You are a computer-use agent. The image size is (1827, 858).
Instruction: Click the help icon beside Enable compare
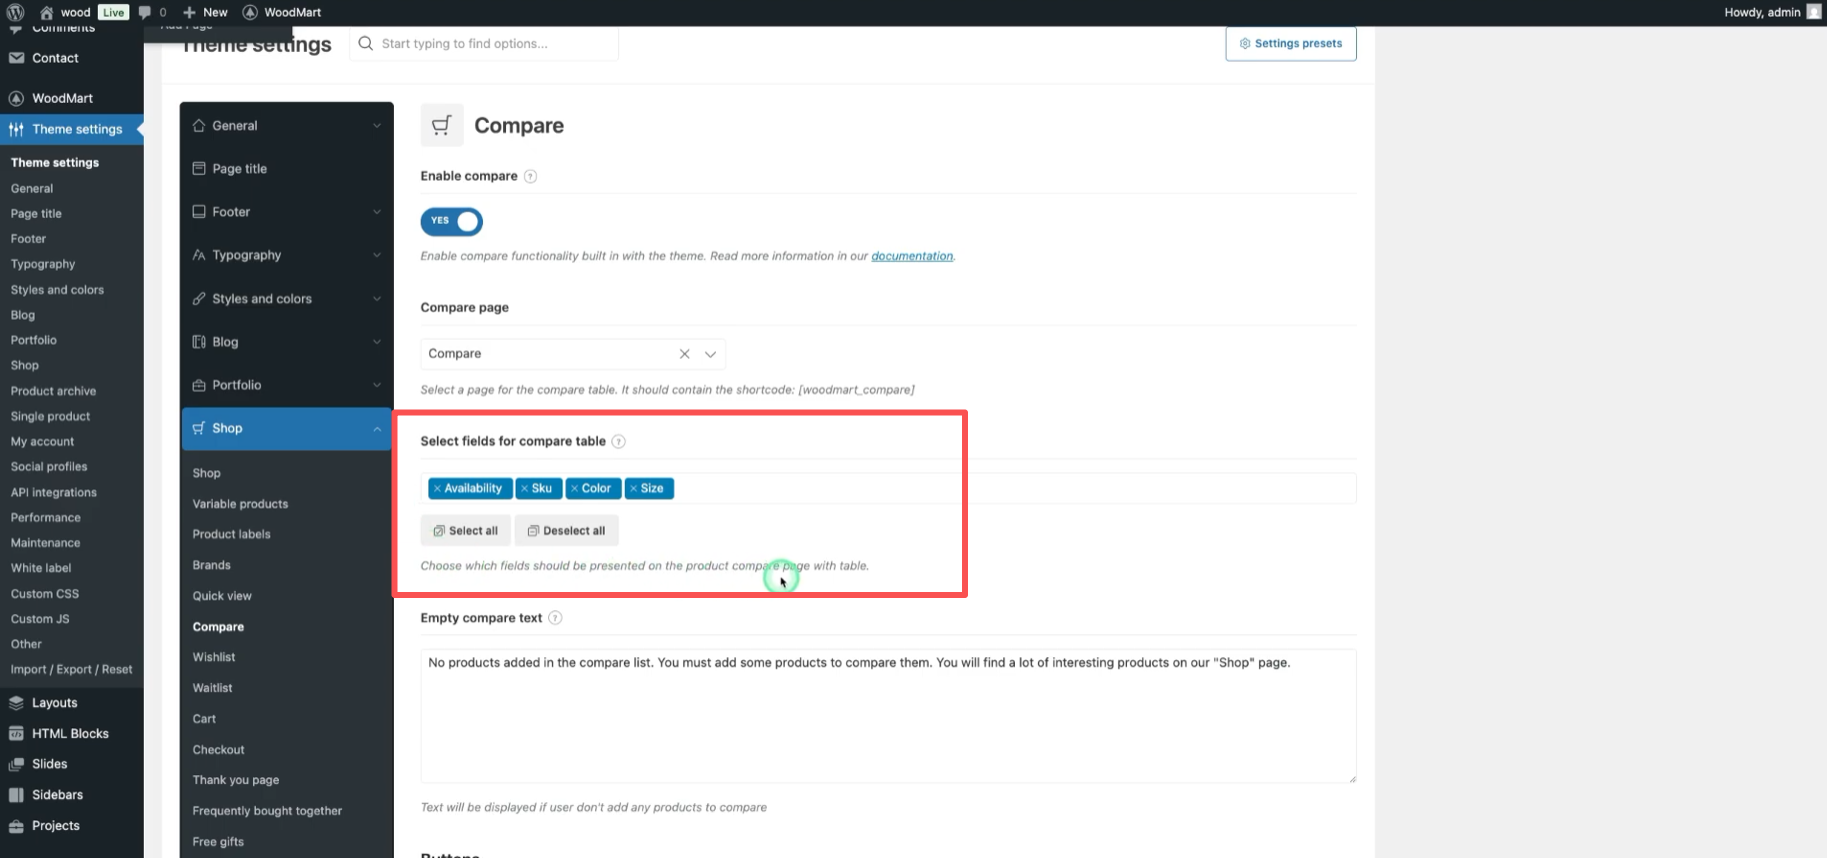[530, 176]
